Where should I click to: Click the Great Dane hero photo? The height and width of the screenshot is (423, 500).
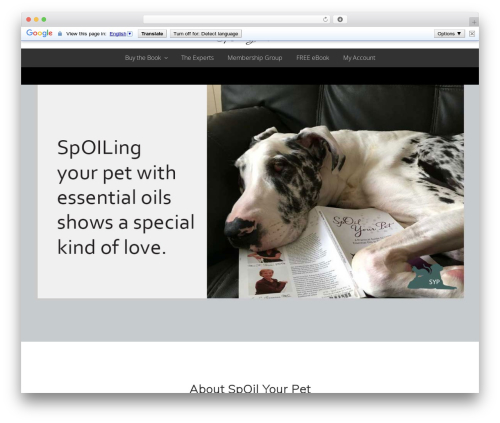pos(335,191)
